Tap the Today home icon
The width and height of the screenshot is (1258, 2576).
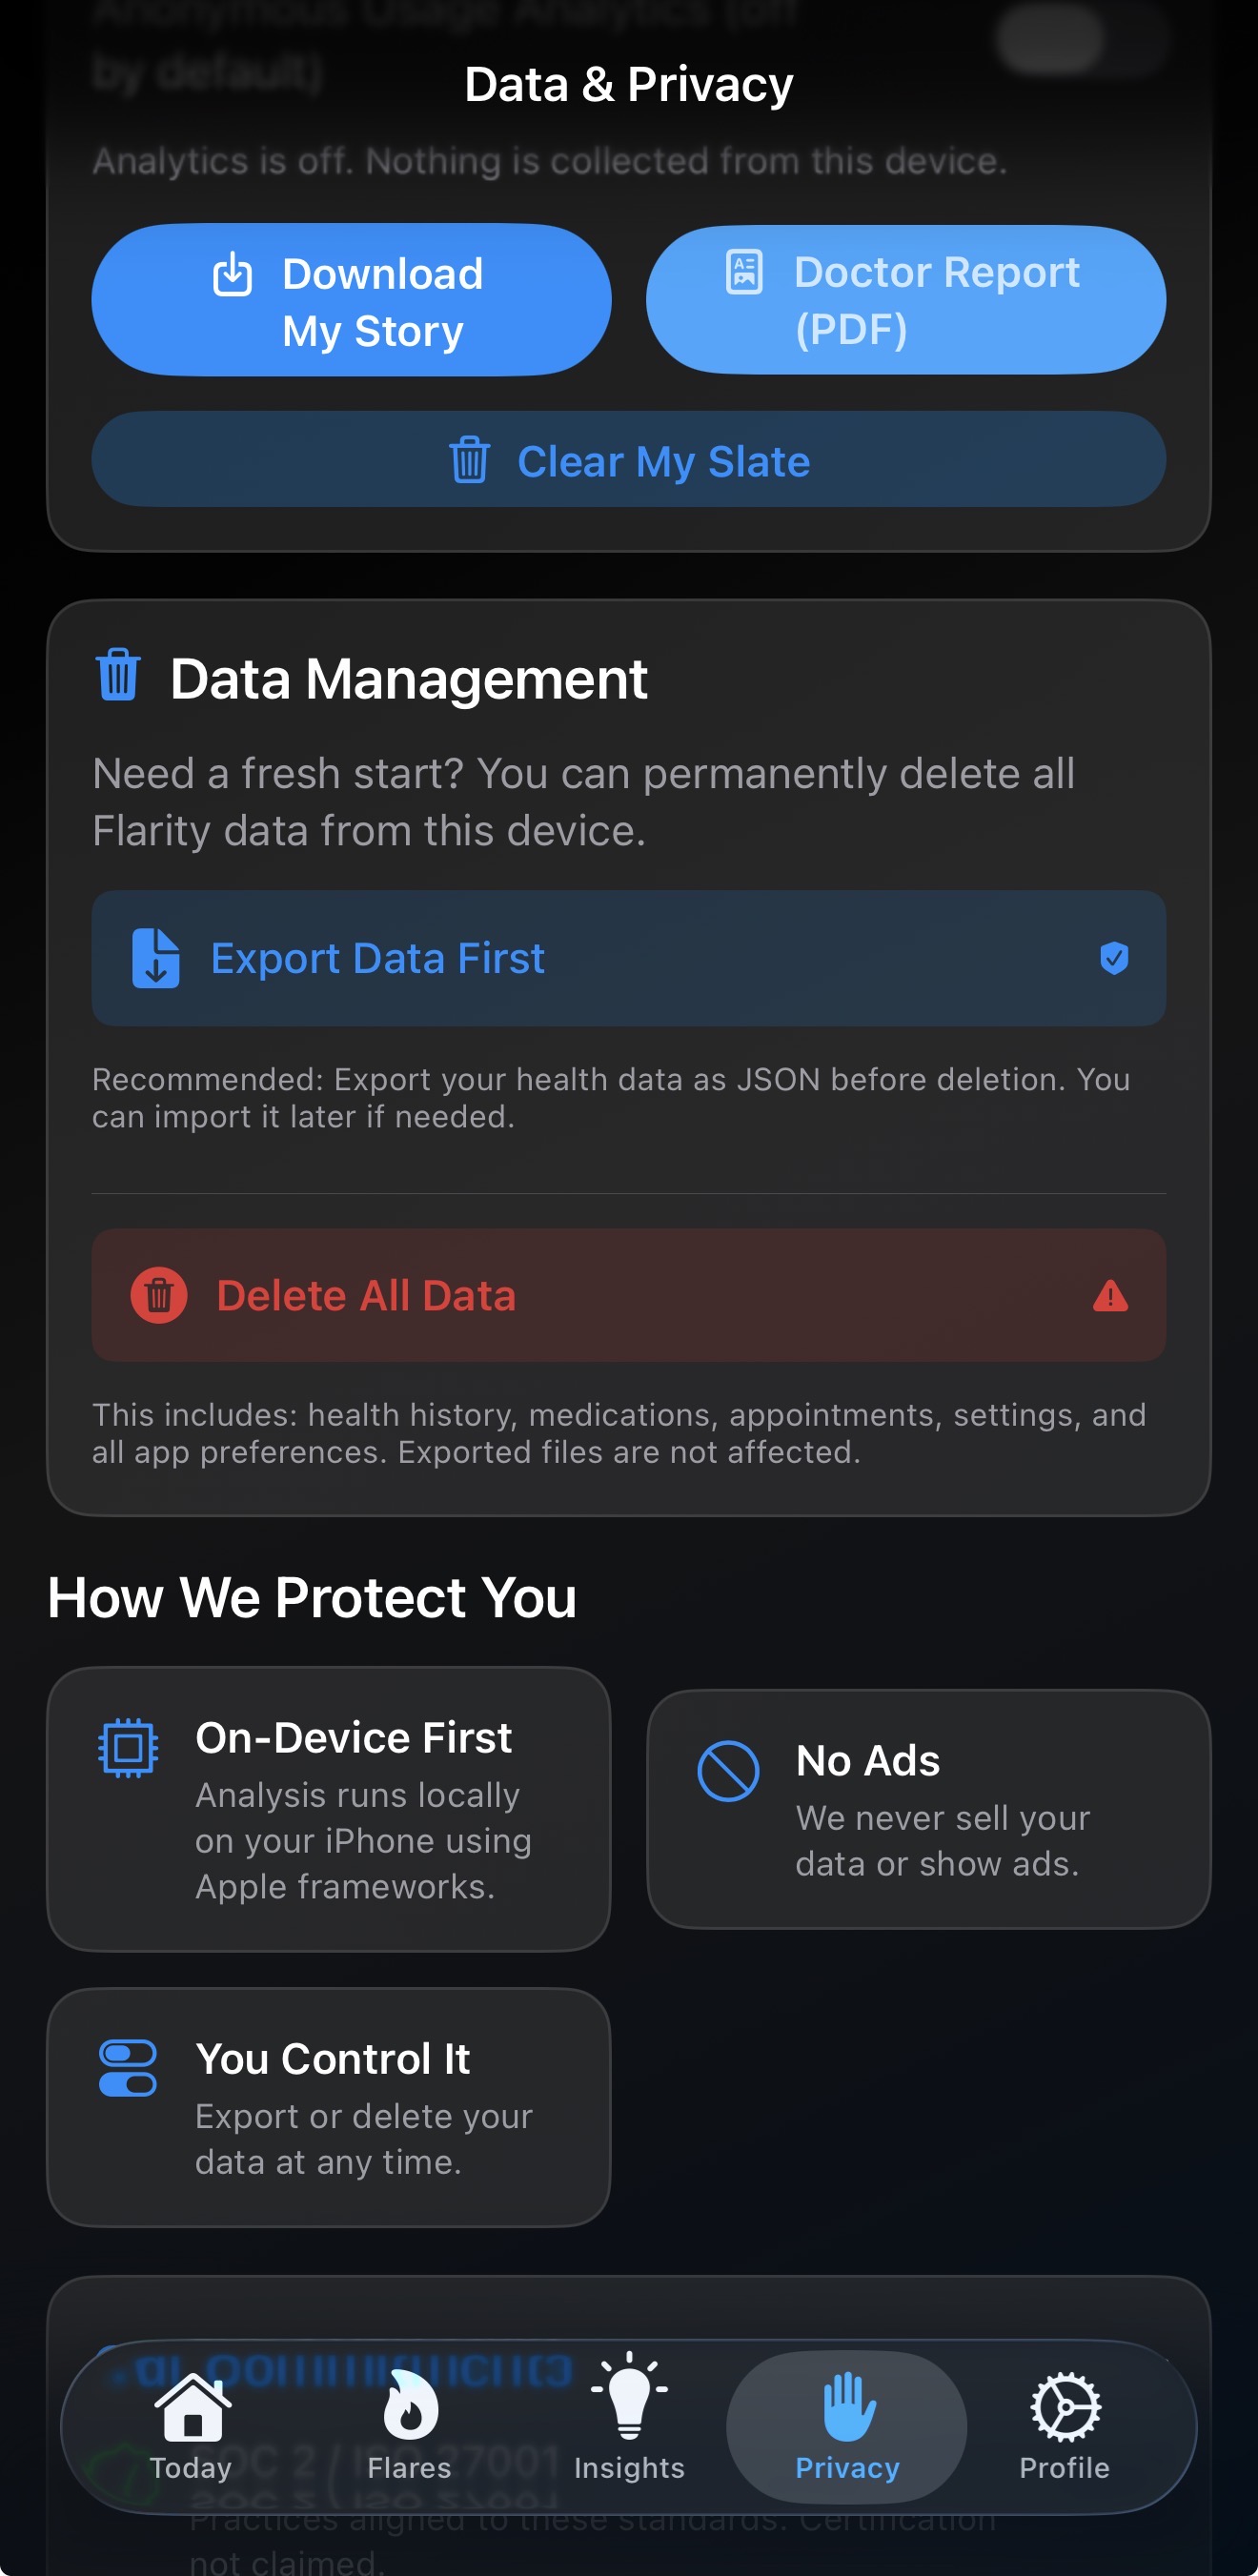[x=188, y=2410]
